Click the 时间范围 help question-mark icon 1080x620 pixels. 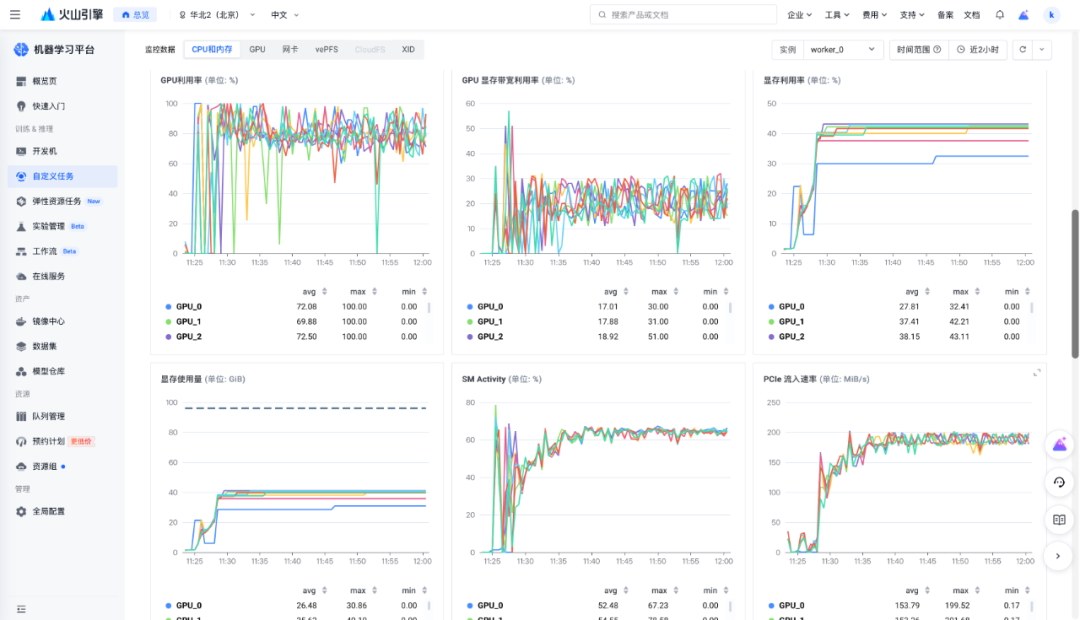pyautogui.click(x=937, y=49)
